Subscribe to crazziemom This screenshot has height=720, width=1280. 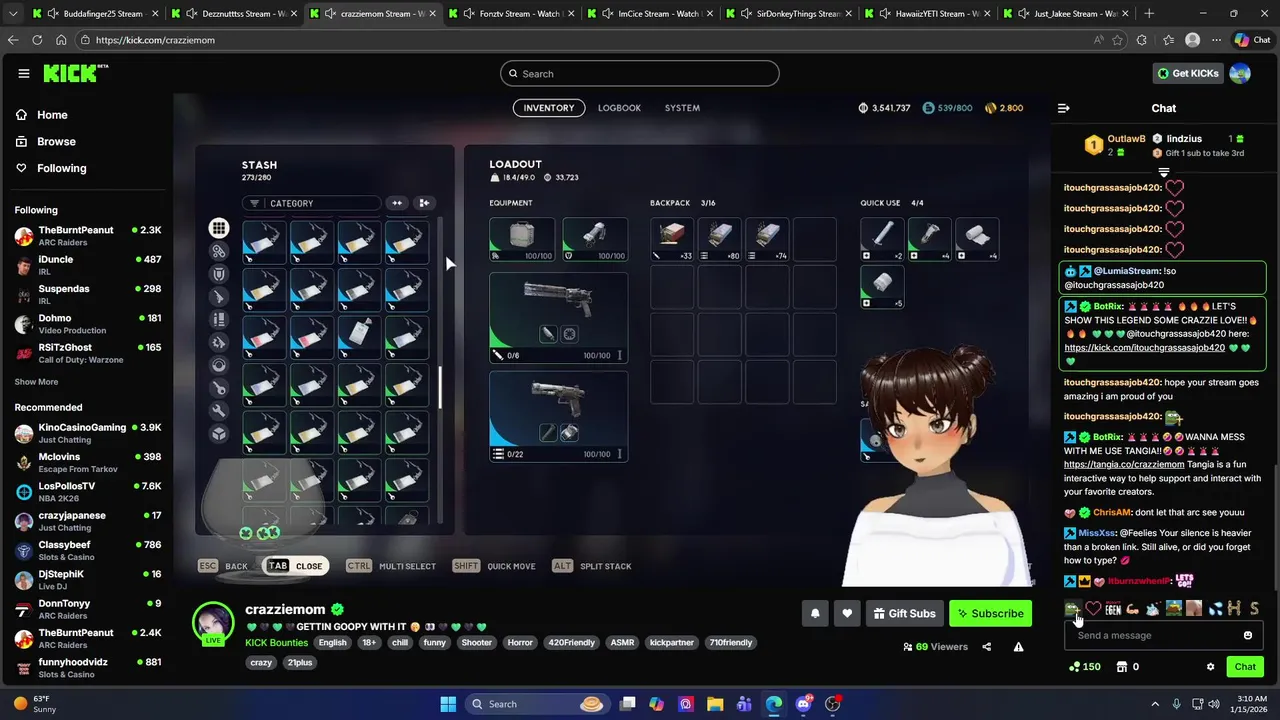pos(990,613)
